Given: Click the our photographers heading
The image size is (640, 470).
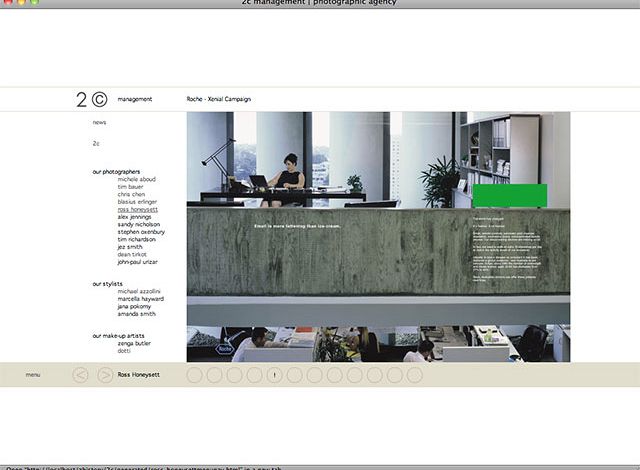Looking at the screenshot, I should coord(116,171).
